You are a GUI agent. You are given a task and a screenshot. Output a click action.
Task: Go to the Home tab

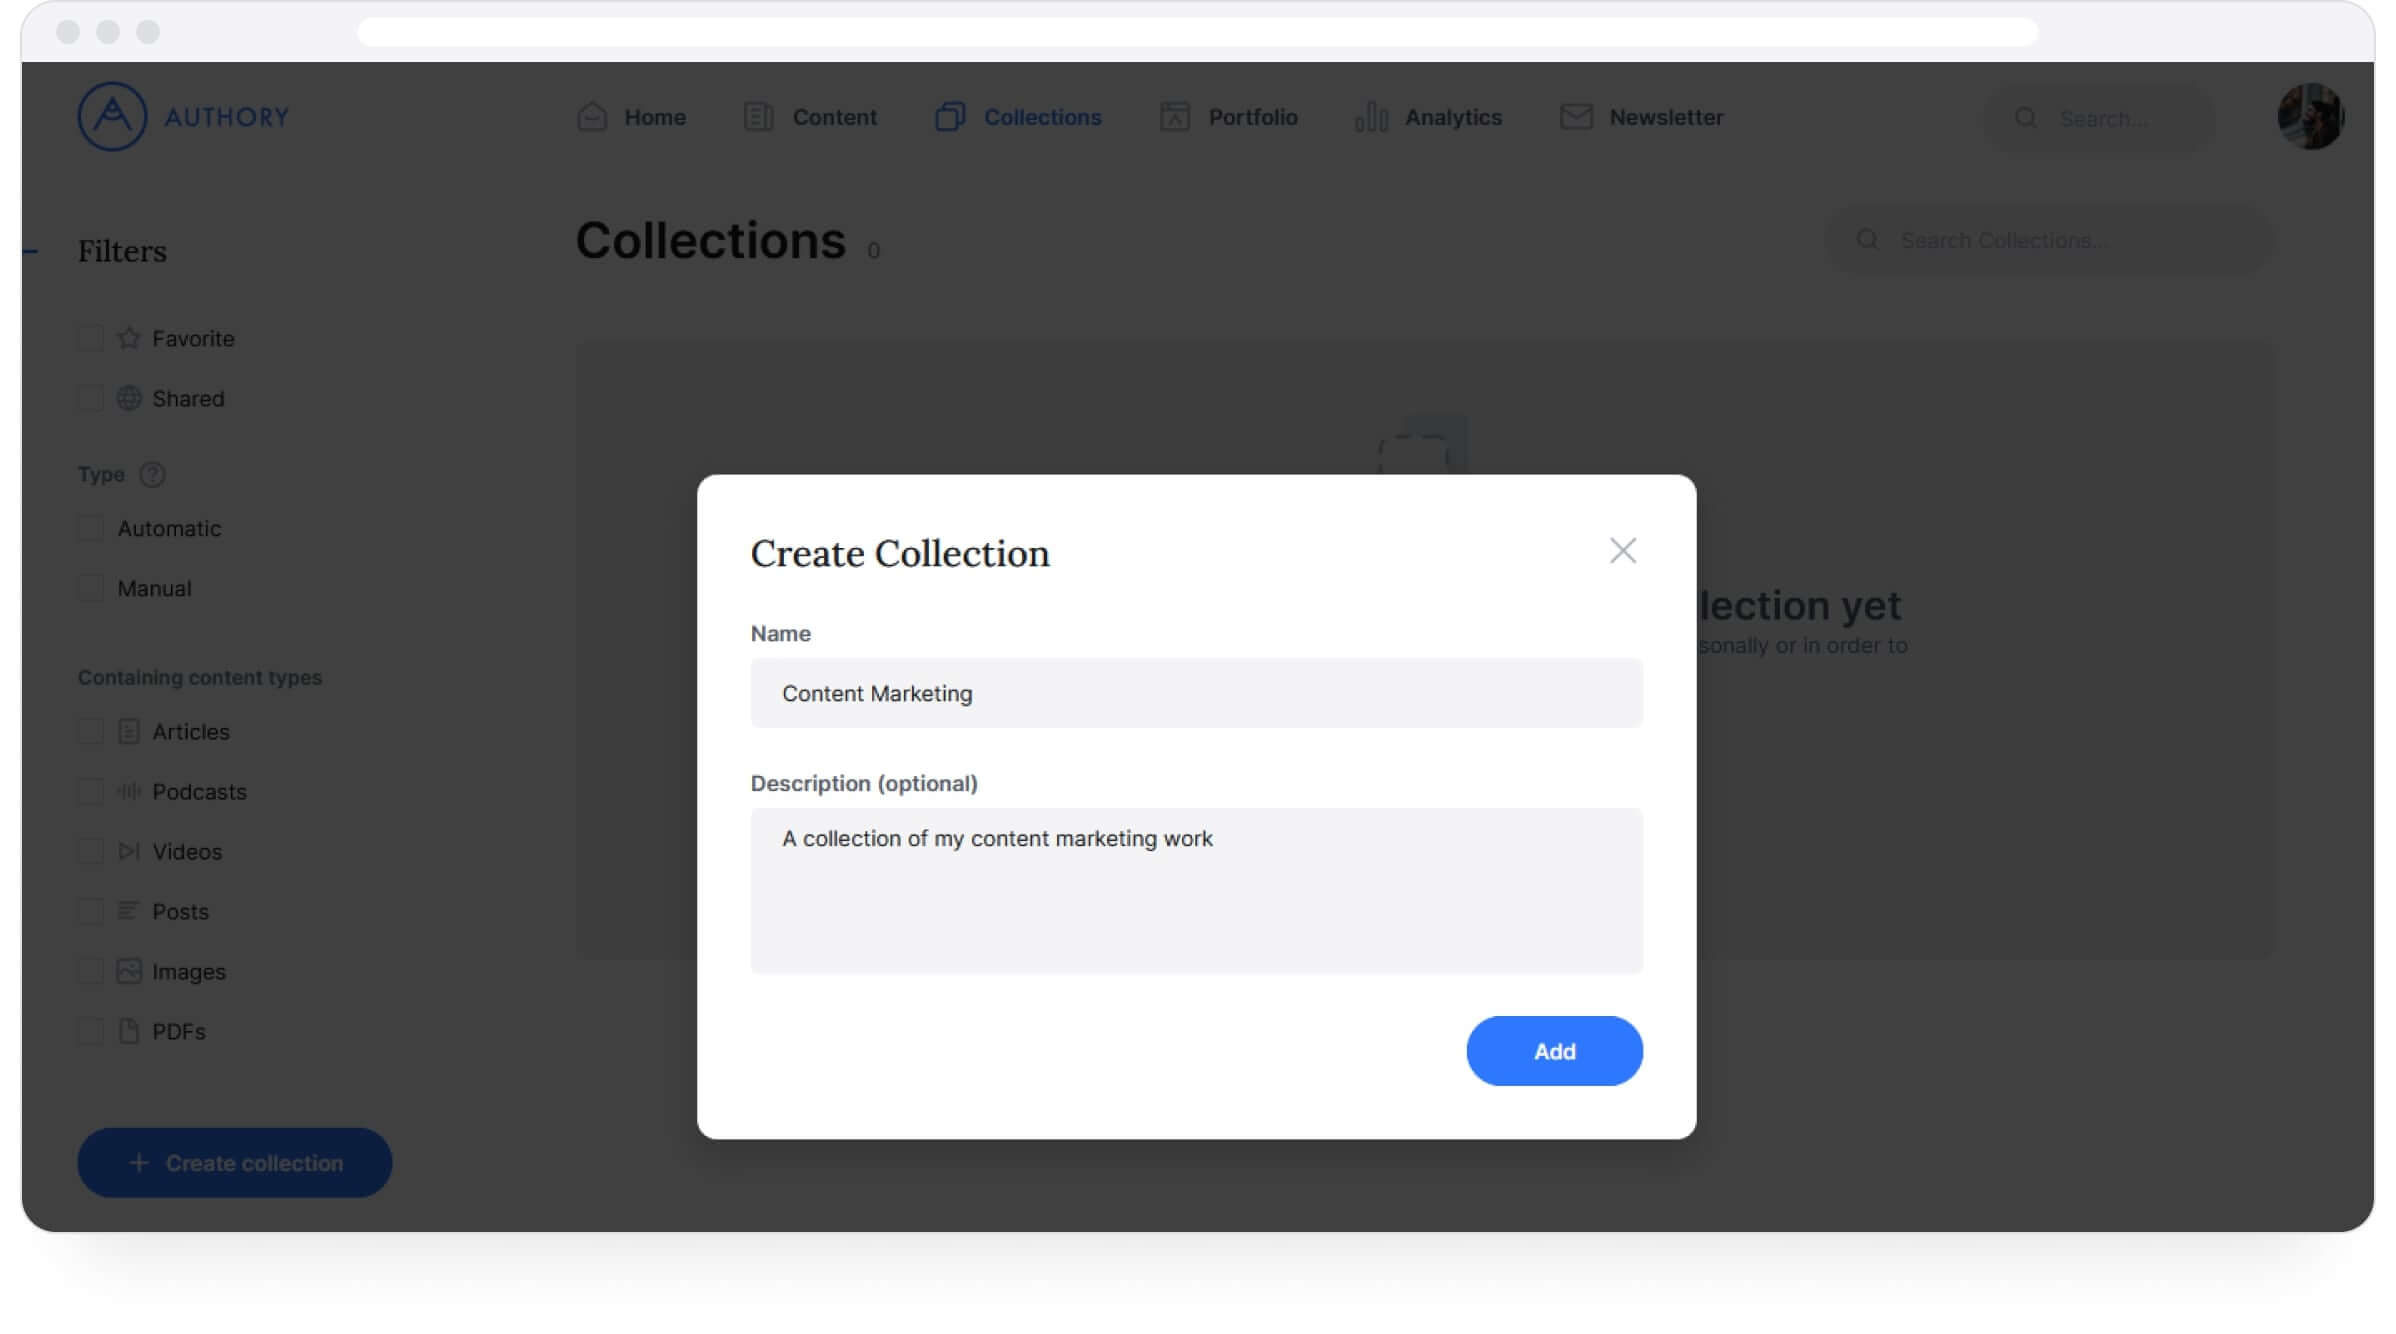point(632,117)
